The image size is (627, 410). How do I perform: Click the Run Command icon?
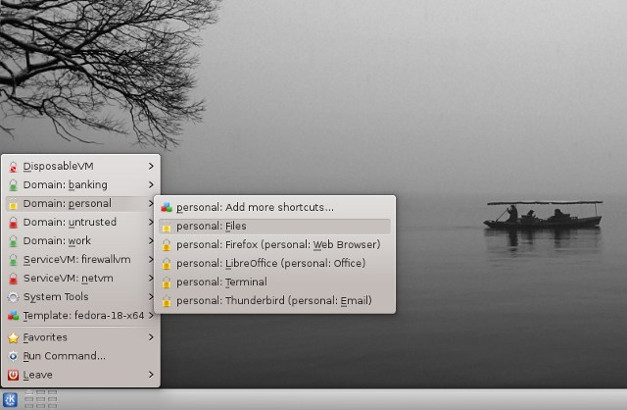13,356
